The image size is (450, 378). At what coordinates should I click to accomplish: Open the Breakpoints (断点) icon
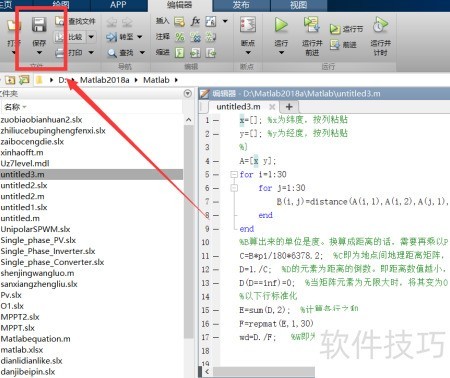248,25
